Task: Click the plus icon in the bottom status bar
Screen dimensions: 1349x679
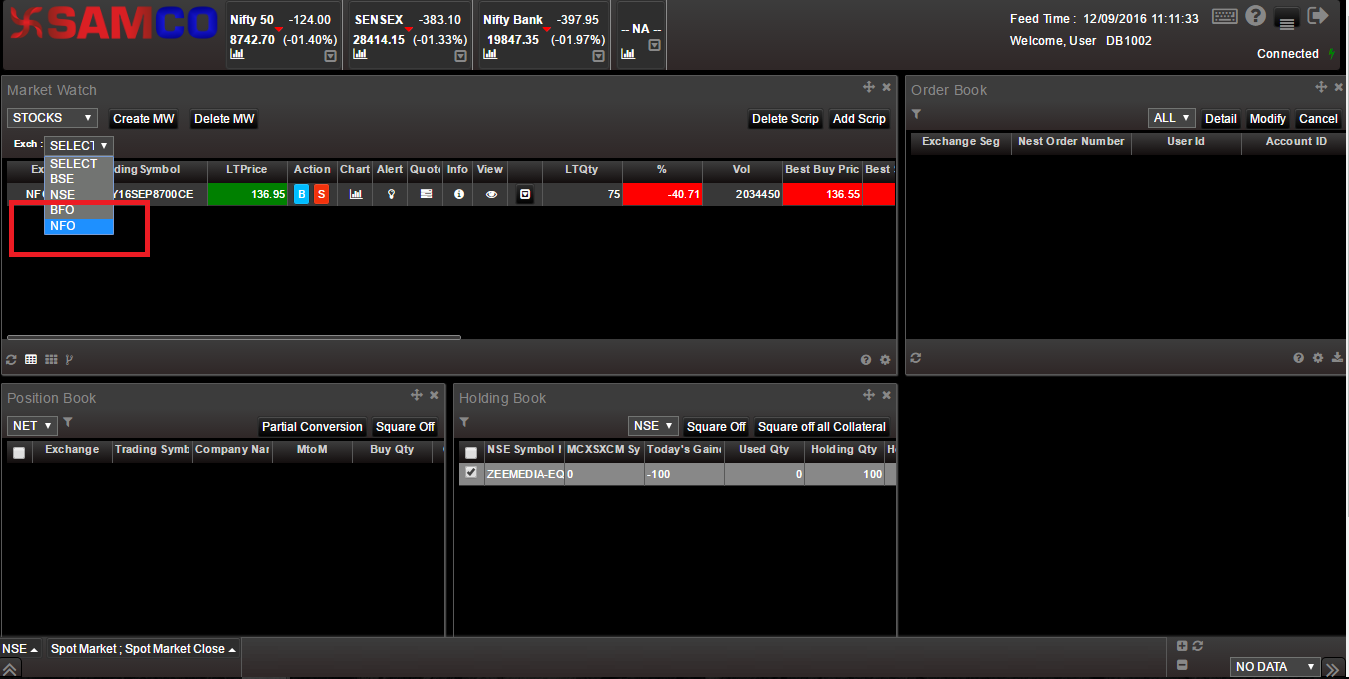Action: click(x=1182, y=646)
